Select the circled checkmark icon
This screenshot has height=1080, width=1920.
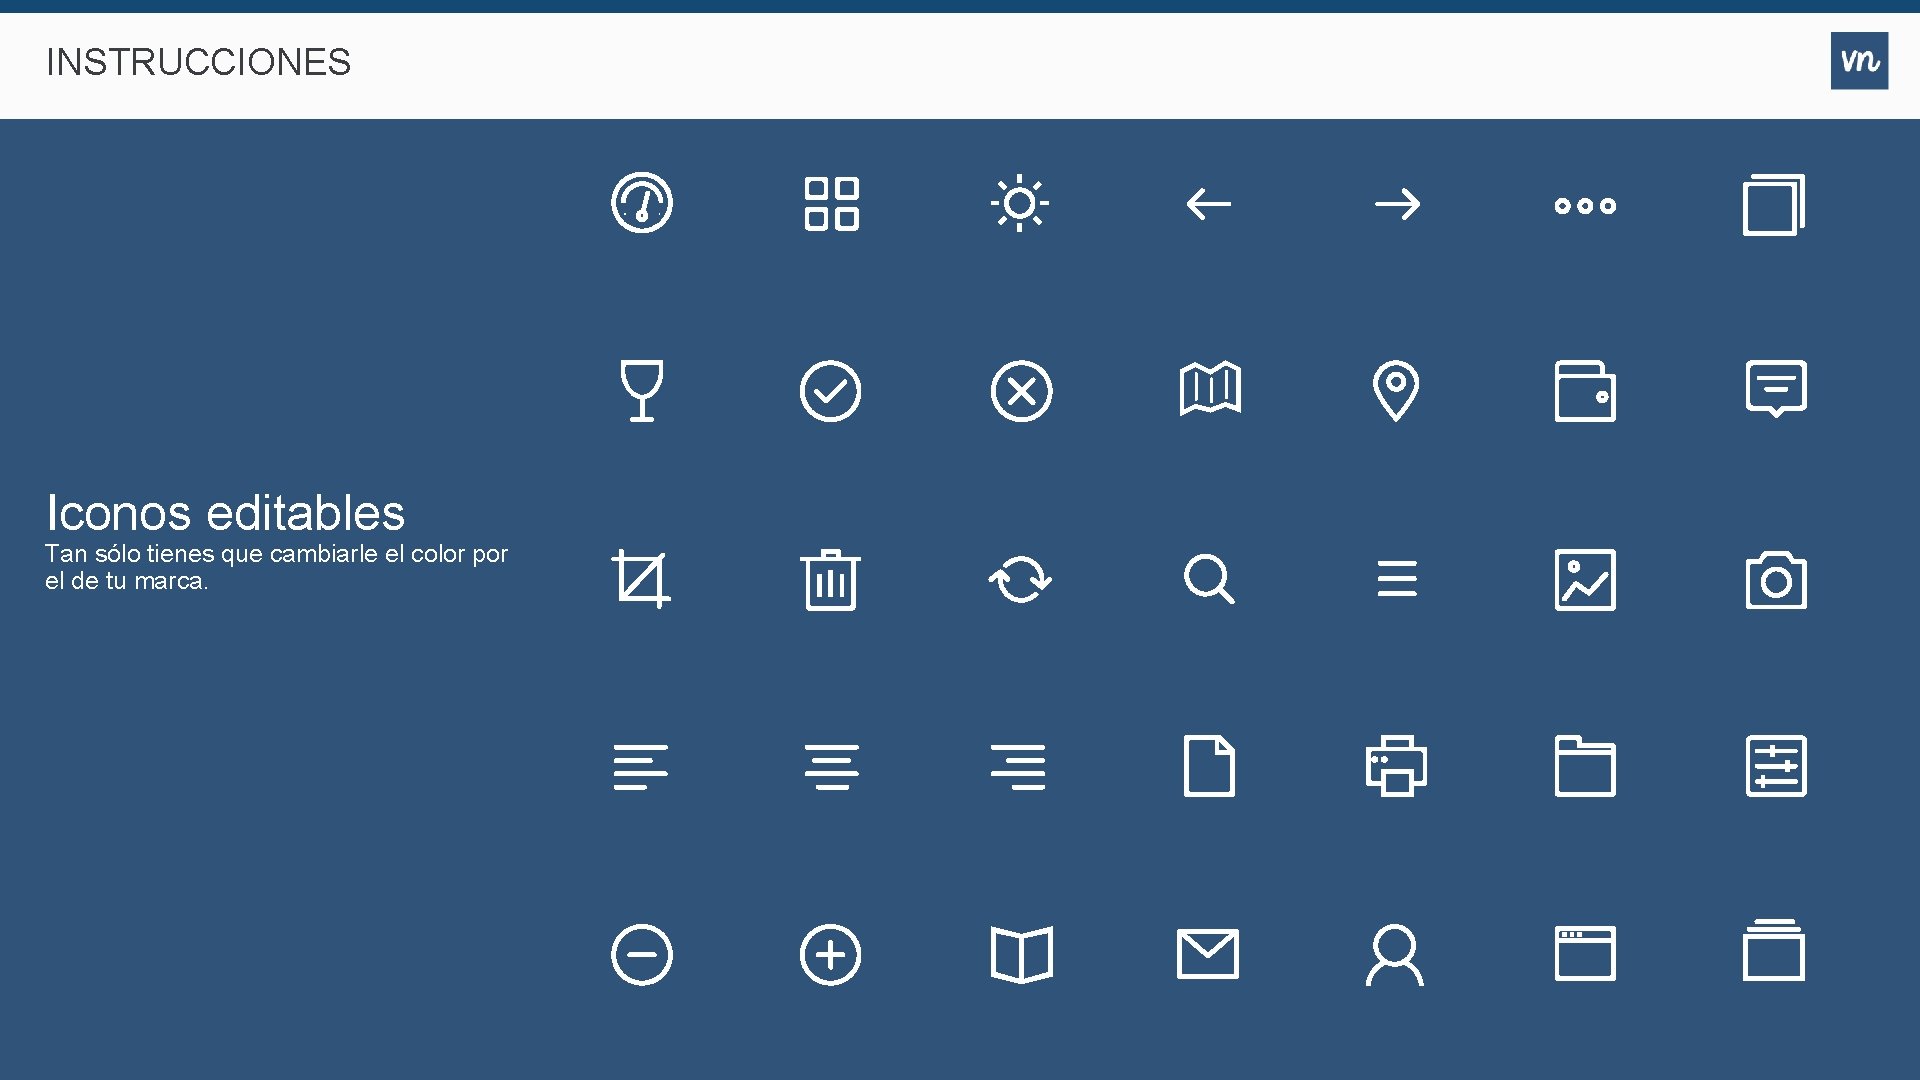pos(830,391)
